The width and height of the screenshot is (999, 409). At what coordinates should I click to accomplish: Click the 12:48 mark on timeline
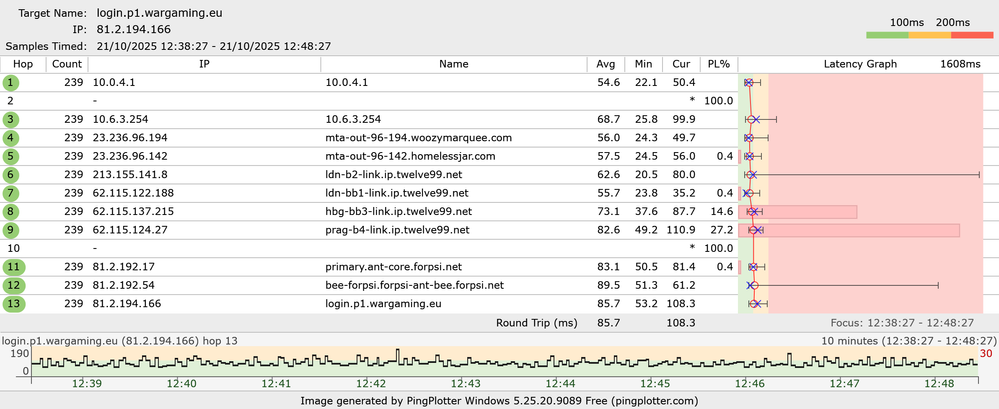[x=940, y=384]
